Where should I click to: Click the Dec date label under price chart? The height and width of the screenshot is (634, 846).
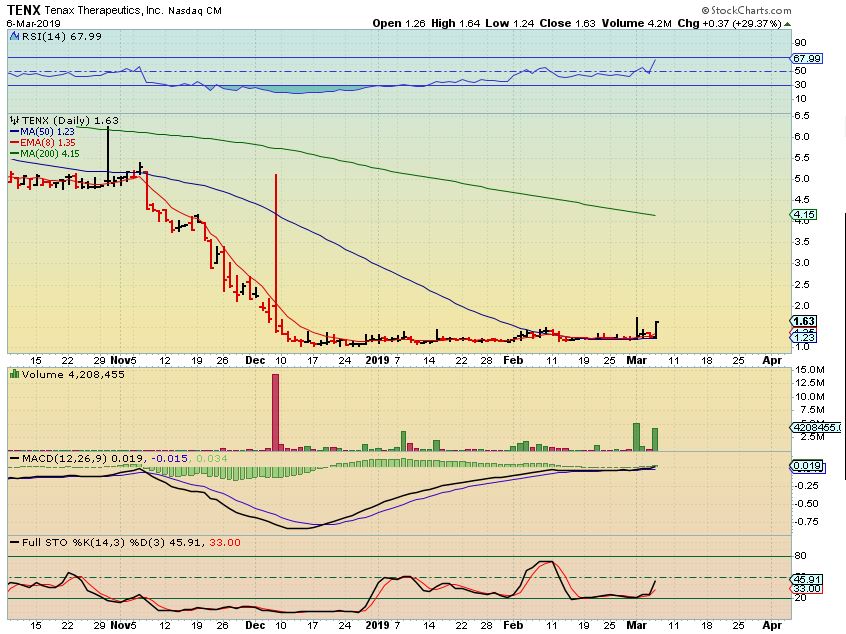point(255,360)
